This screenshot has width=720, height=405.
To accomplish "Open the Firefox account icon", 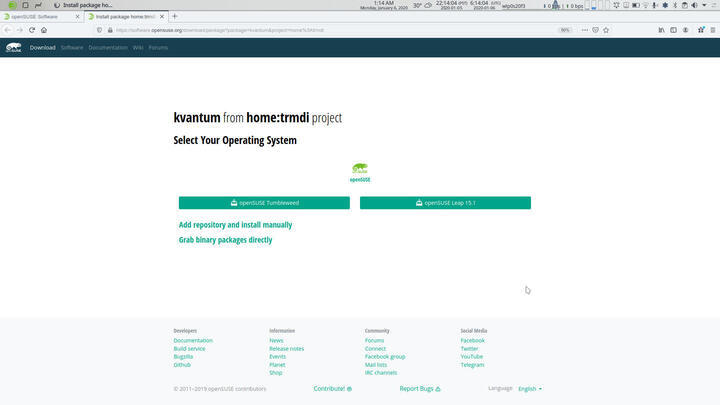I will tap(686, 30).
